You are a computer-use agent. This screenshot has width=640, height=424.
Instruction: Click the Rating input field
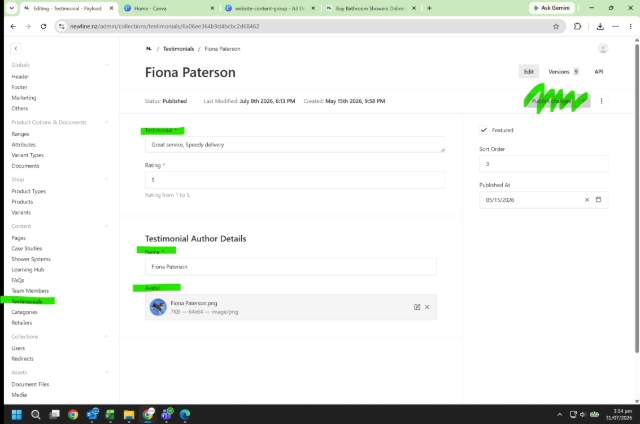(x=295, y=180)
